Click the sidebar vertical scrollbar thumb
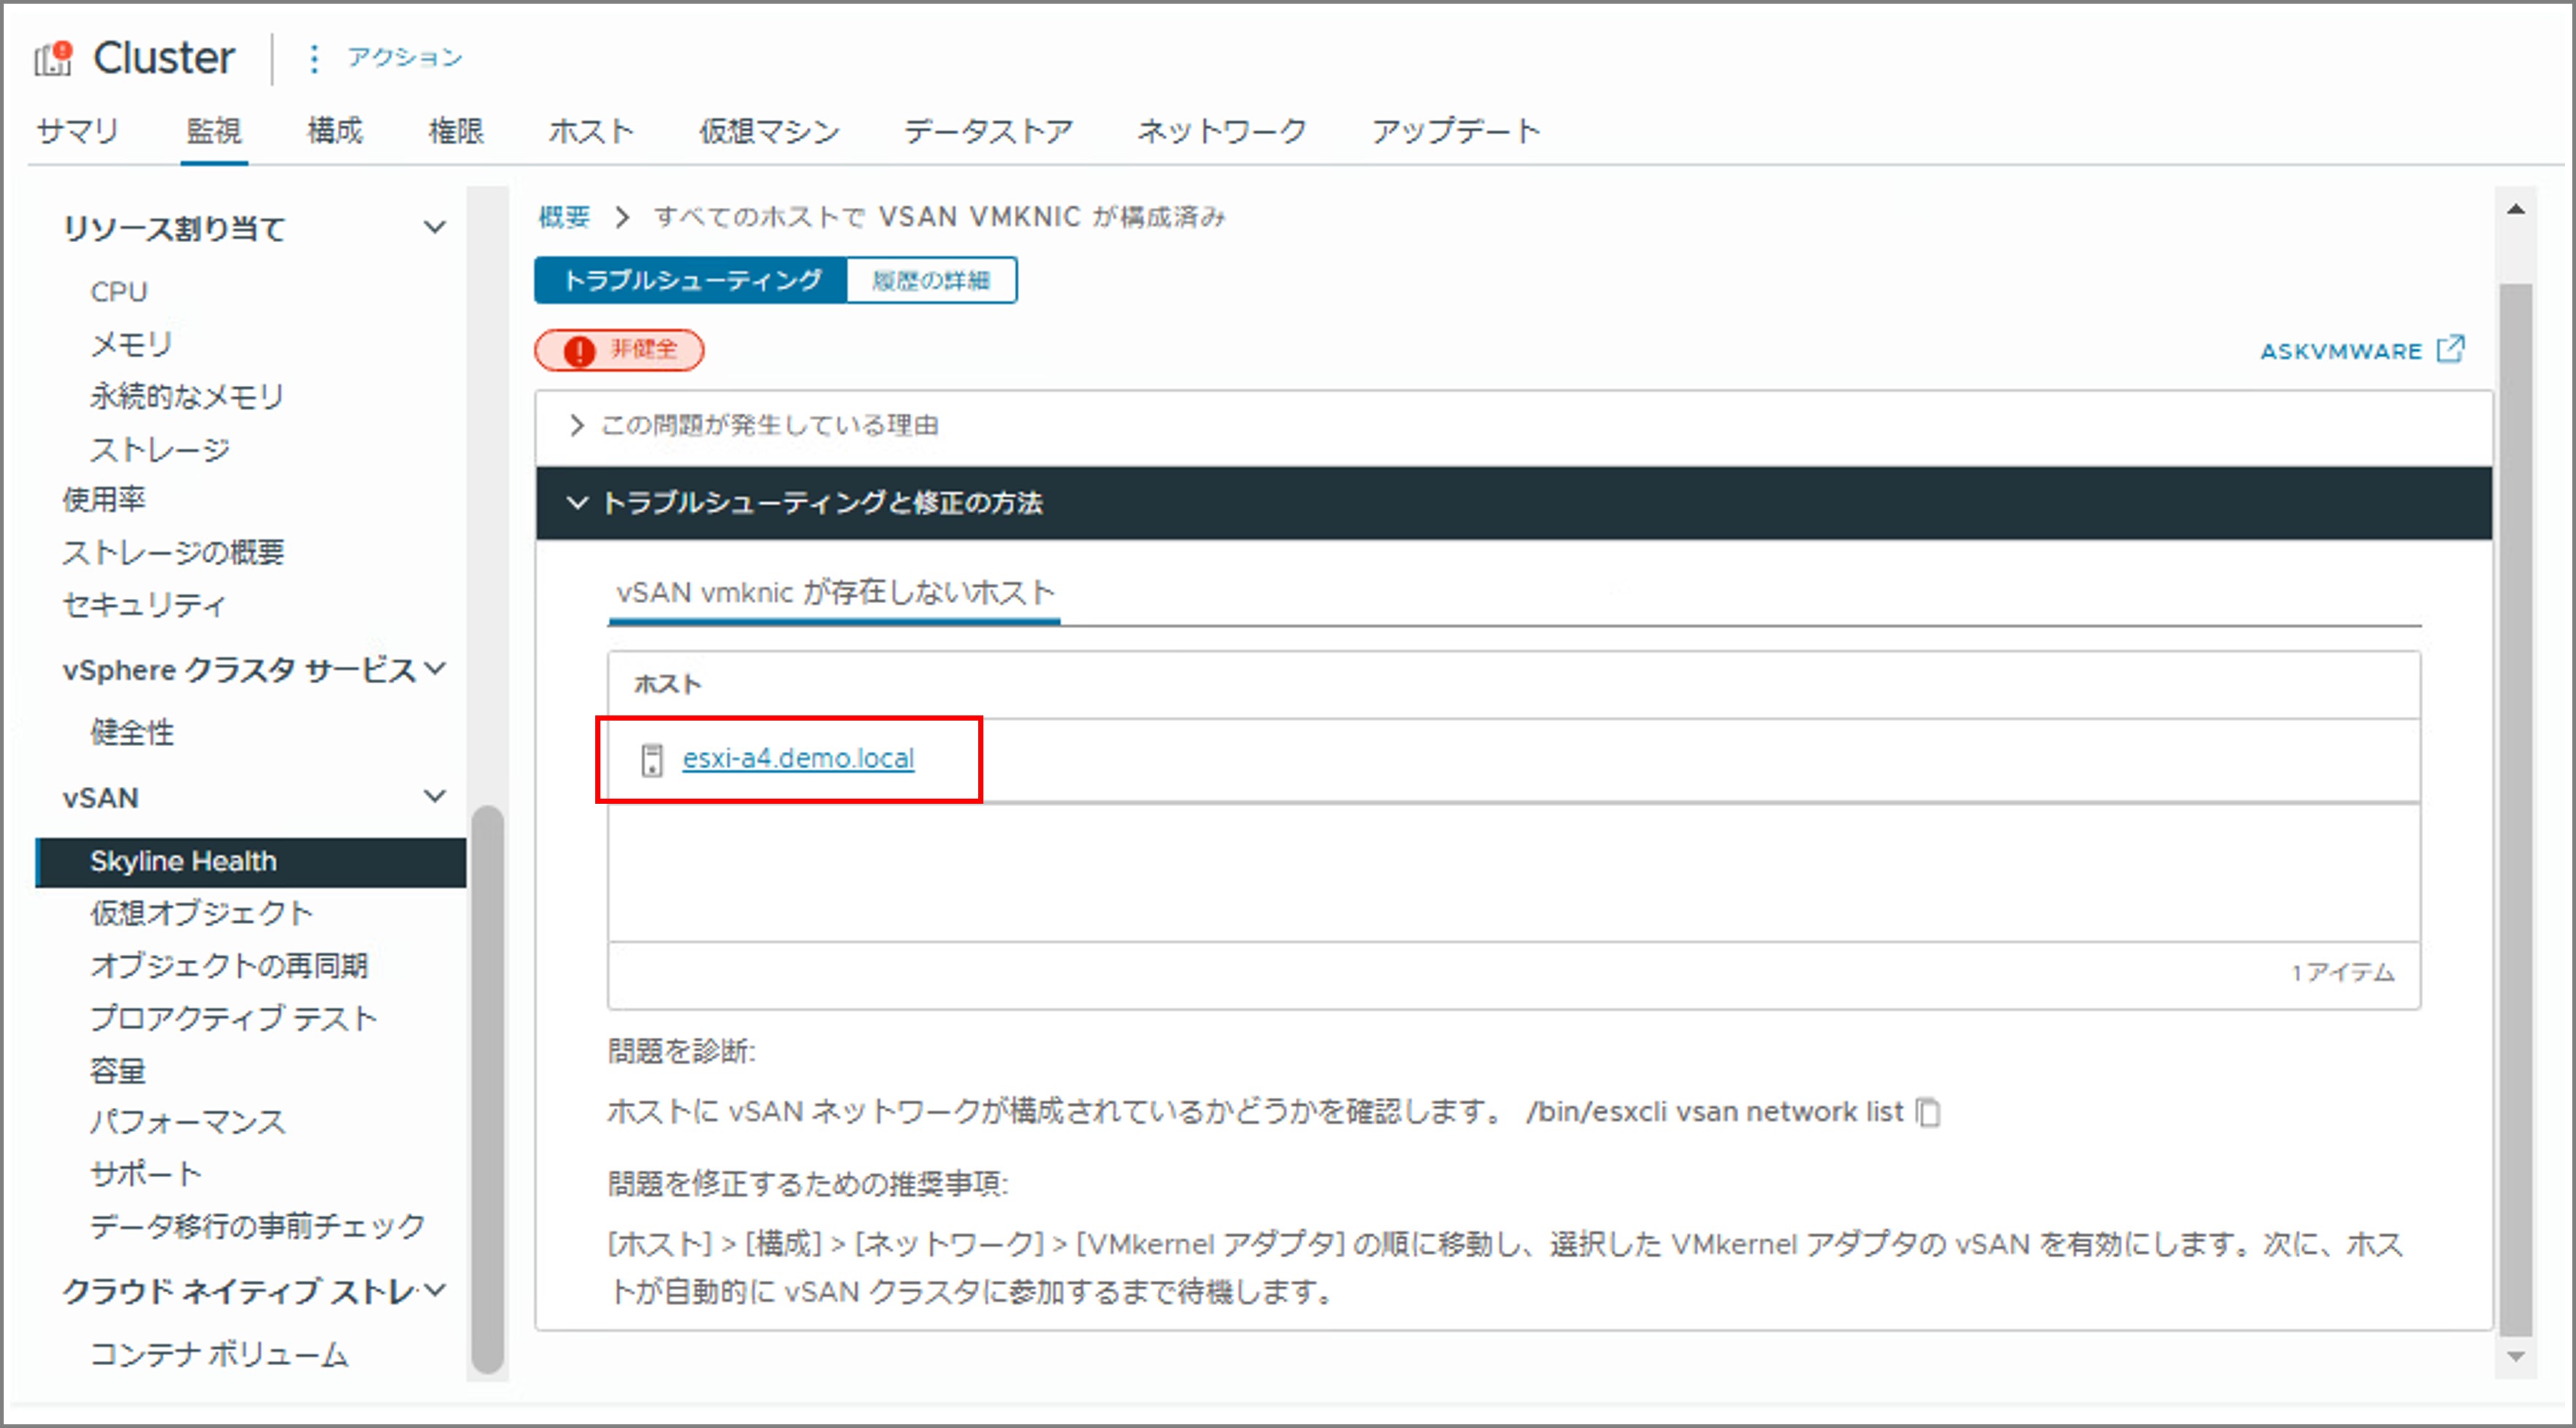This screenshot has width=2576, height=1428. click(487, 1090)
